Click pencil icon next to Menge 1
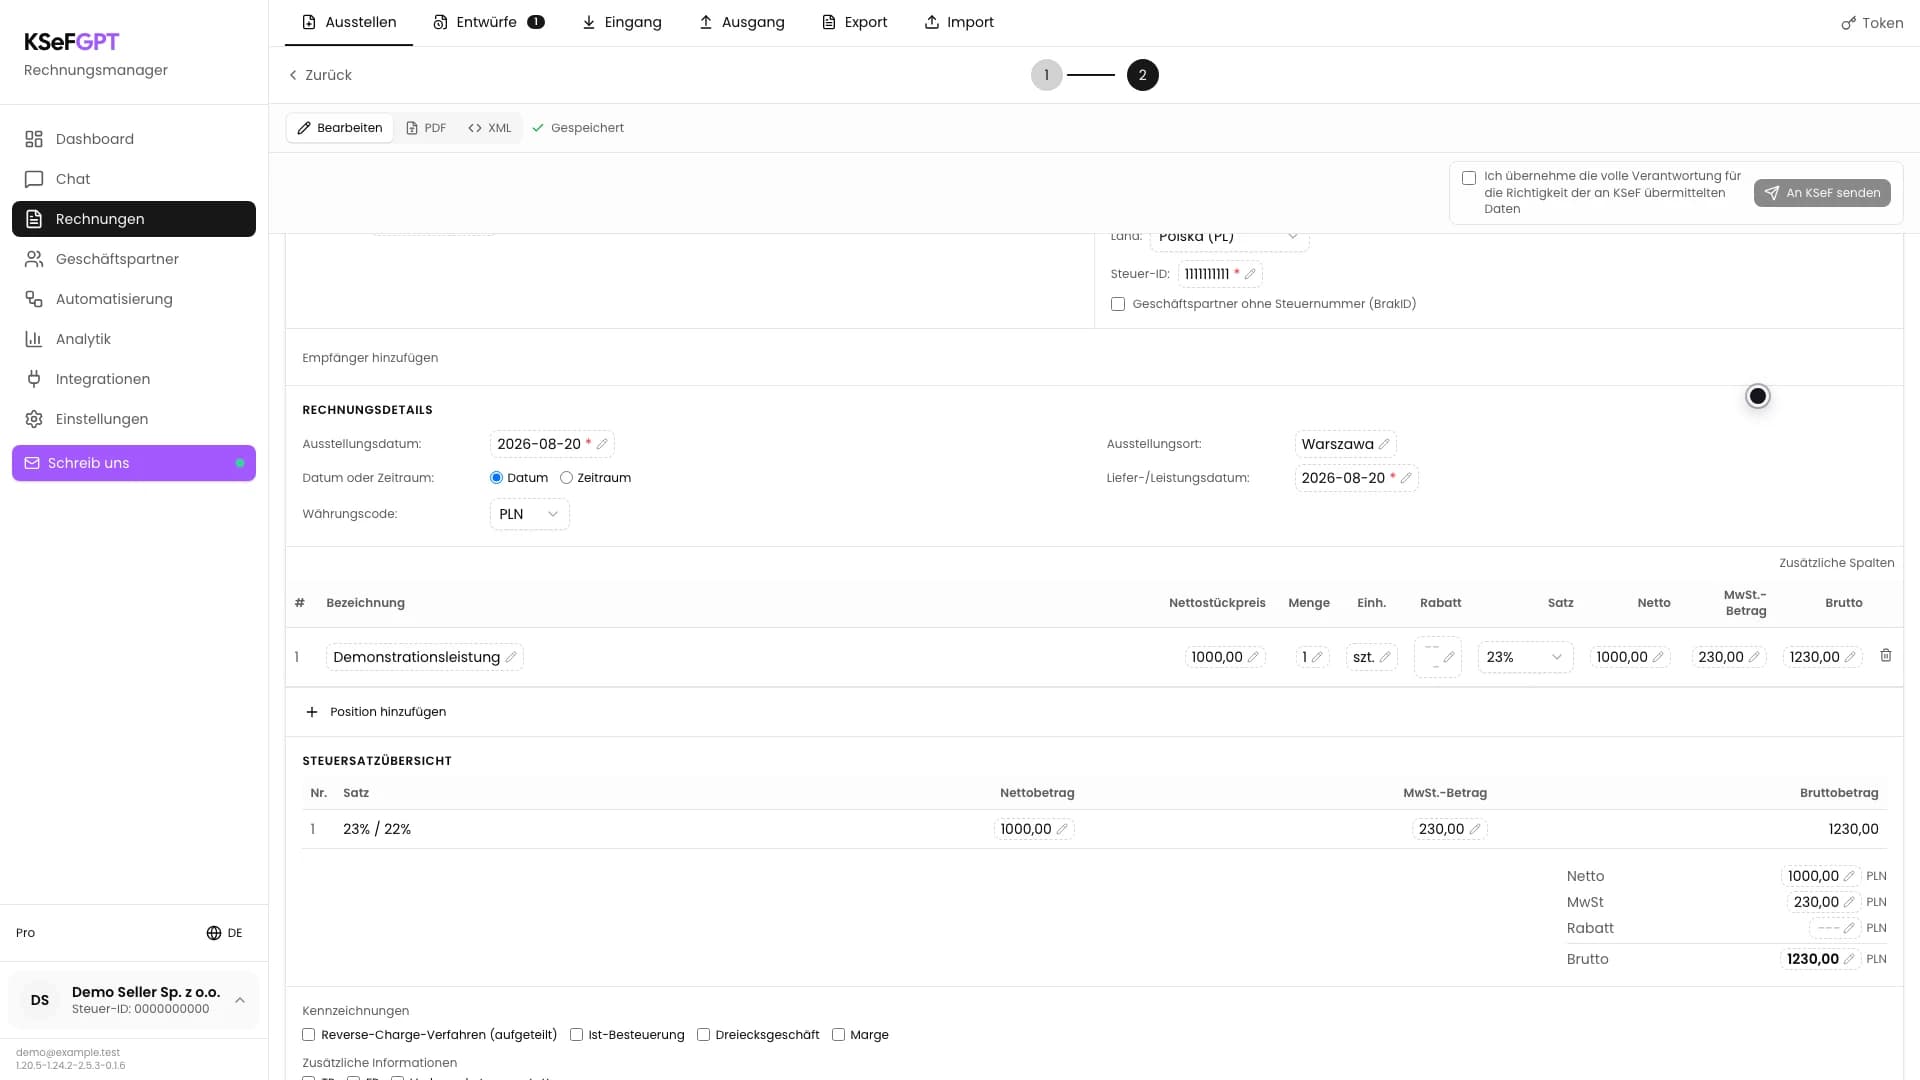1920x1080 pixels. pyautogui.click(x=1317, y=657)
